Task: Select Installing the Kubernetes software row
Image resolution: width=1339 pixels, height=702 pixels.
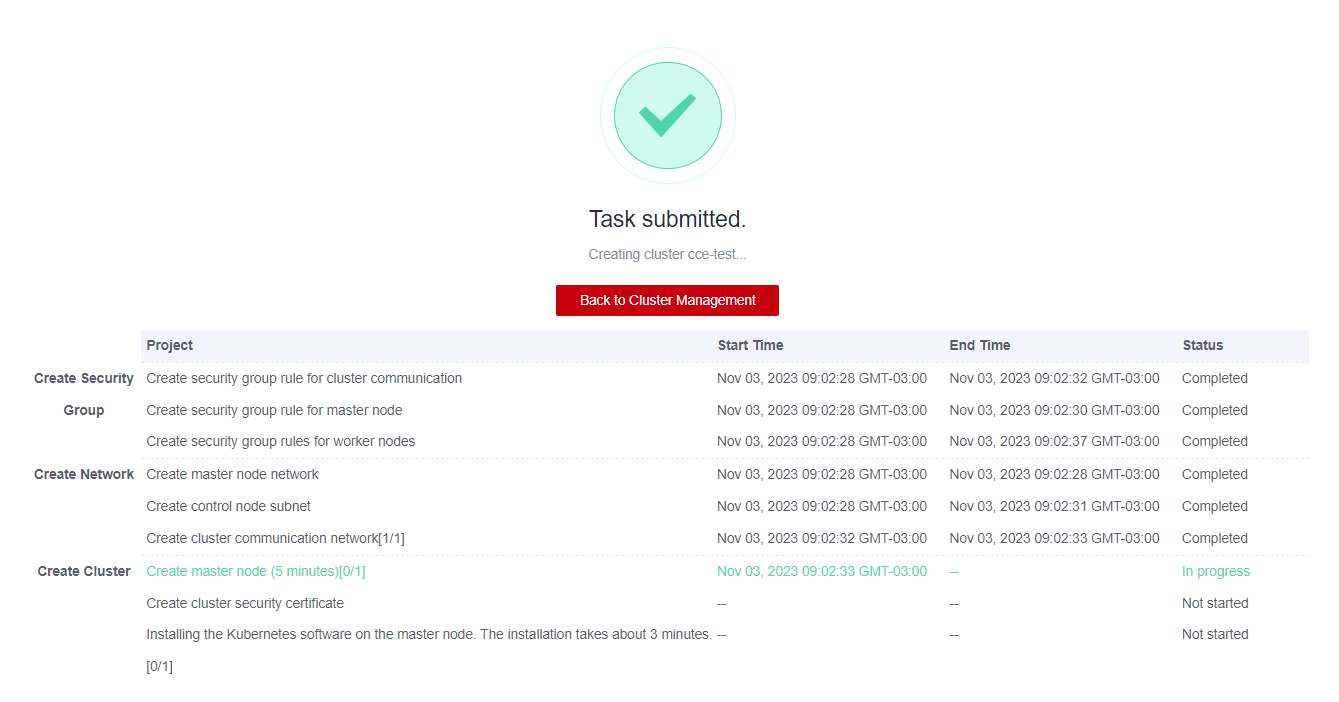Action: tap(429, 634)
